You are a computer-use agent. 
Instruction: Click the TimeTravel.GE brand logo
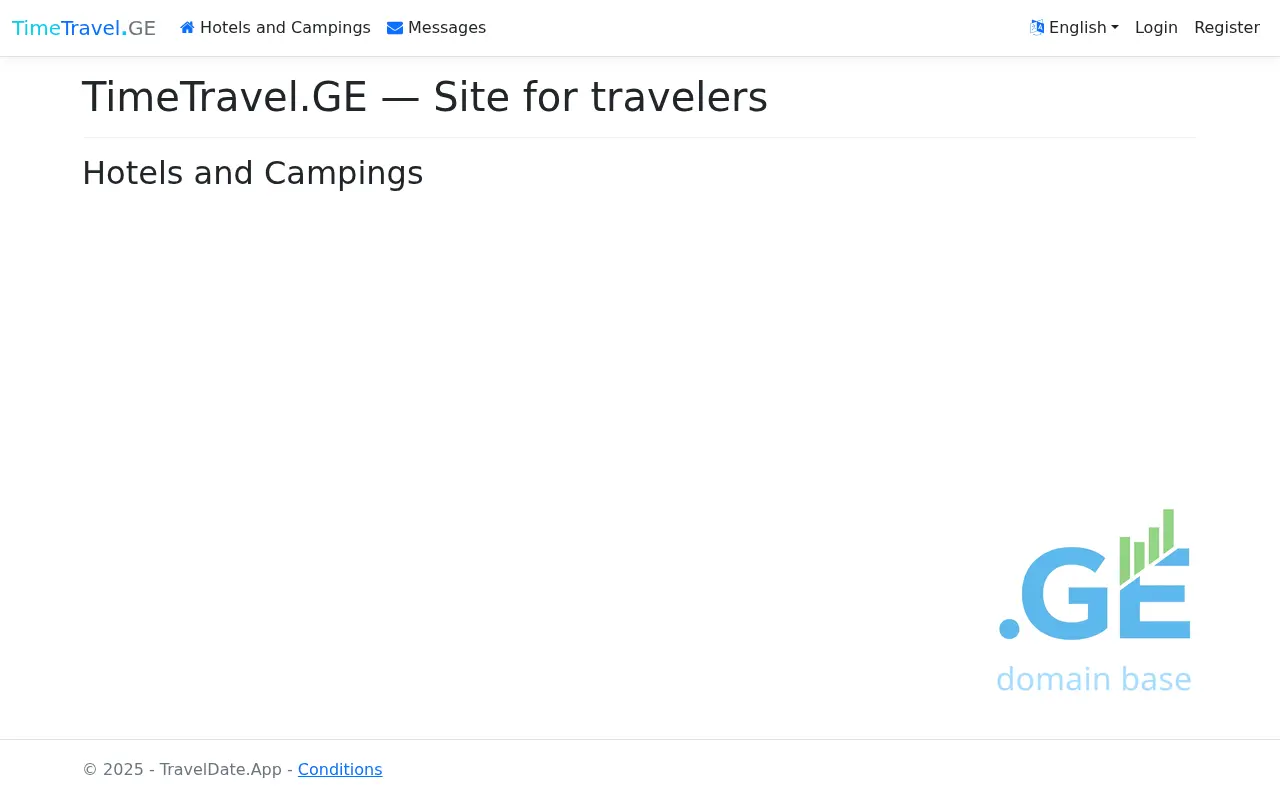coord(84,28)
